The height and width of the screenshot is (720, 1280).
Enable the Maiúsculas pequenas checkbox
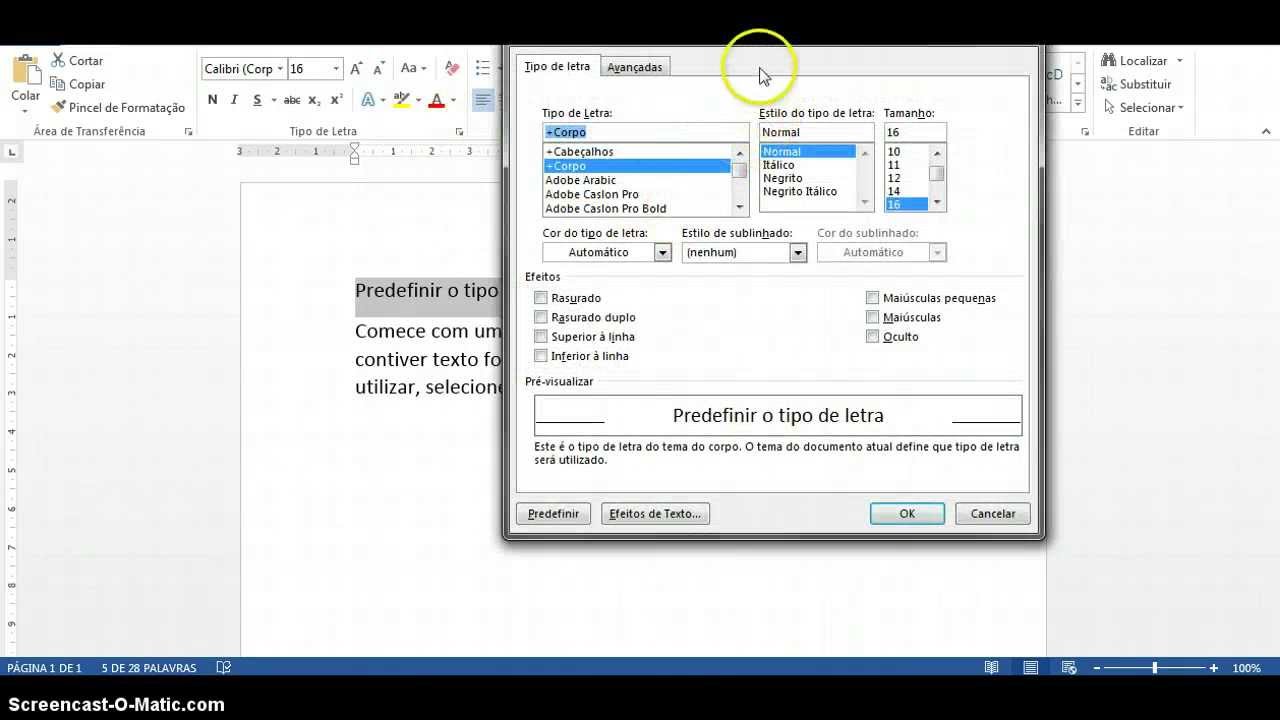tap(873, 298)
